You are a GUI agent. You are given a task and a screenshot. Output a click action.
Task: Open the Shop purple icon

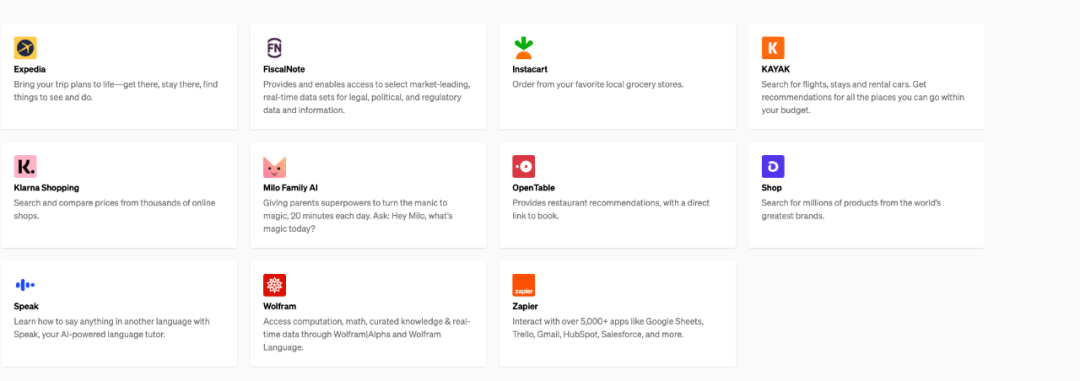click(773, 167)
